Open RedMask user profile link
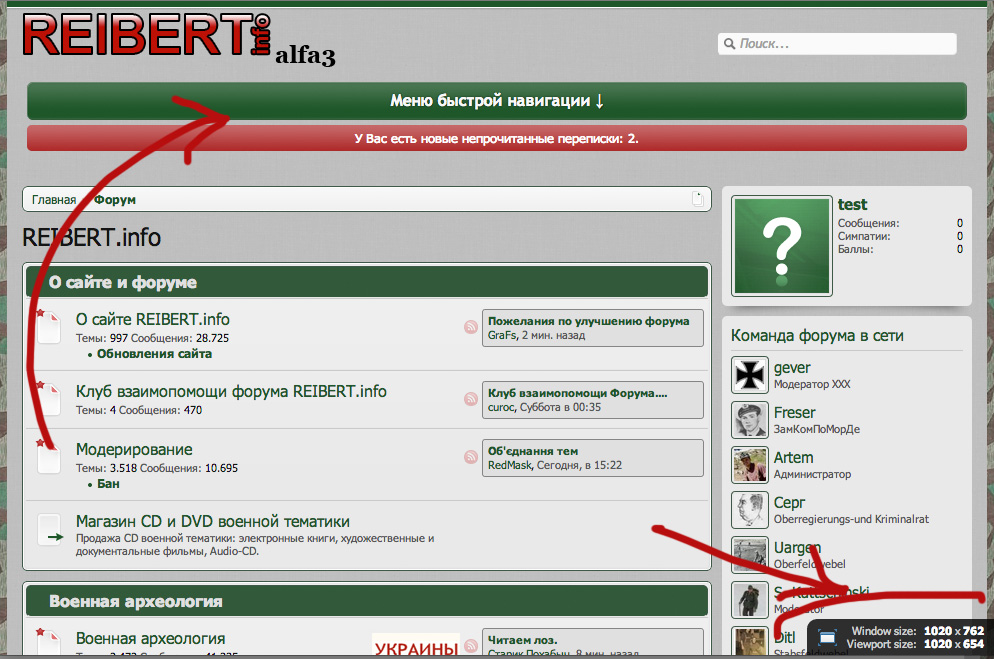The height and width of the screenshot is (659, 994). coord(512,465)
